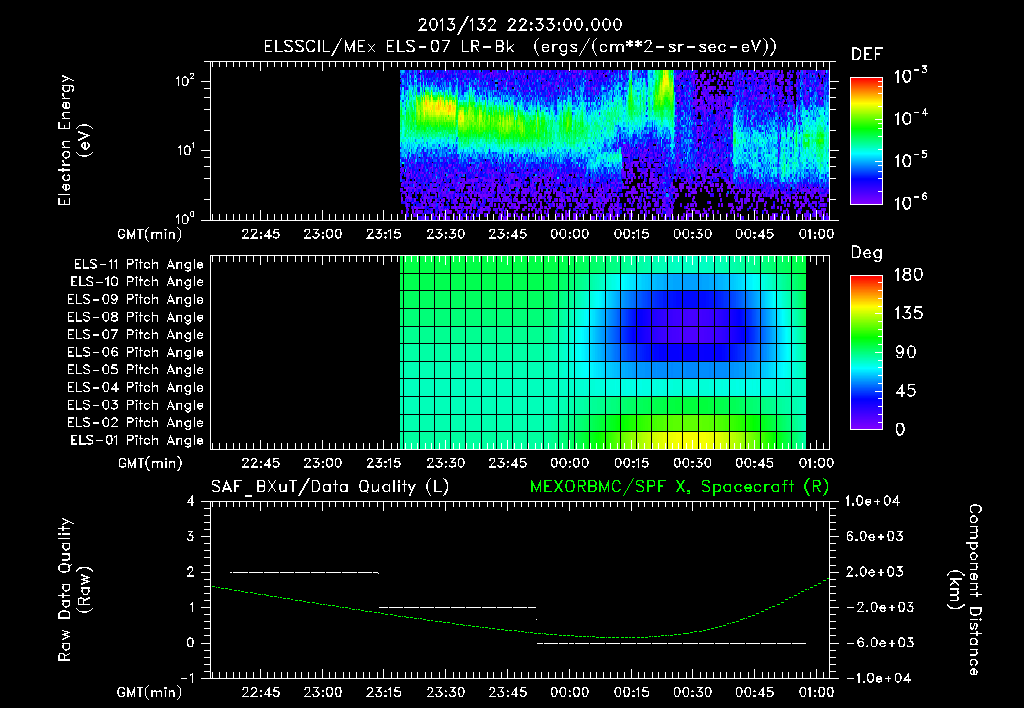This screenshot has height=708, width=1024.
Task: Click the ELS-02 Pitch Angle row label
Action: [136, 423]
